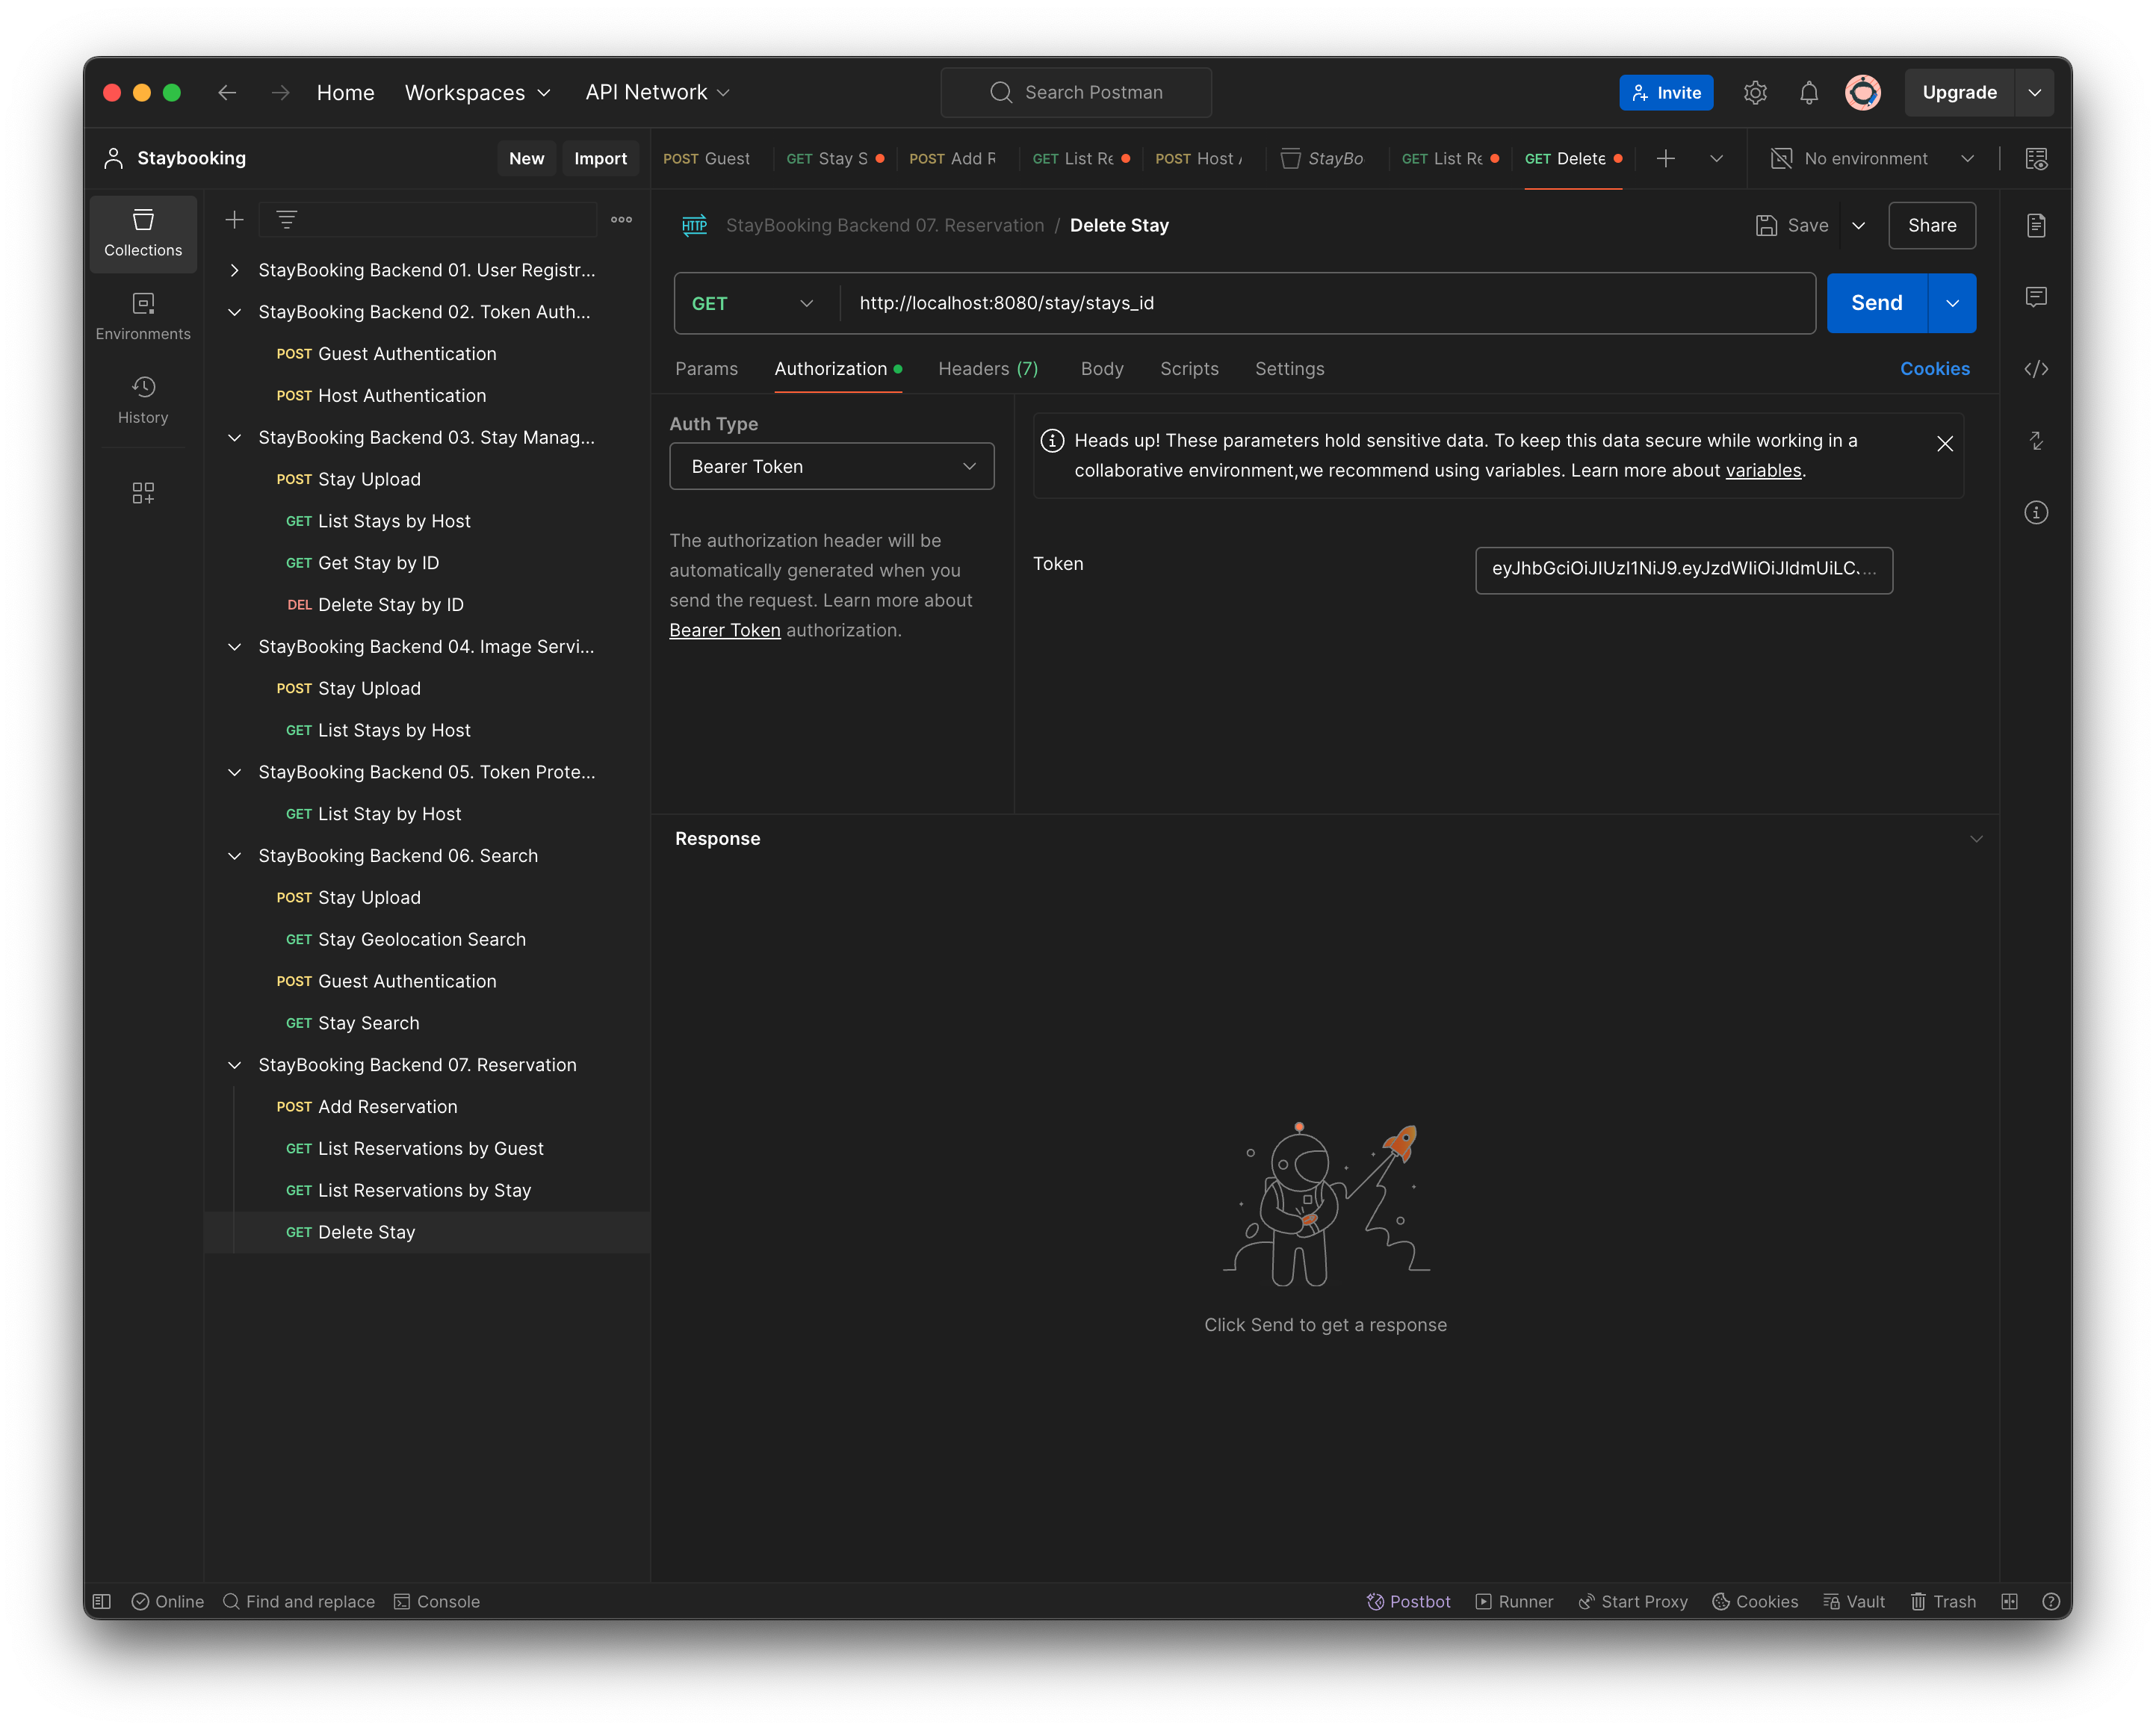Launch Postbot from the status bar
This screenshot has width=2156, height=1730.
(x=1409, y=1601)
